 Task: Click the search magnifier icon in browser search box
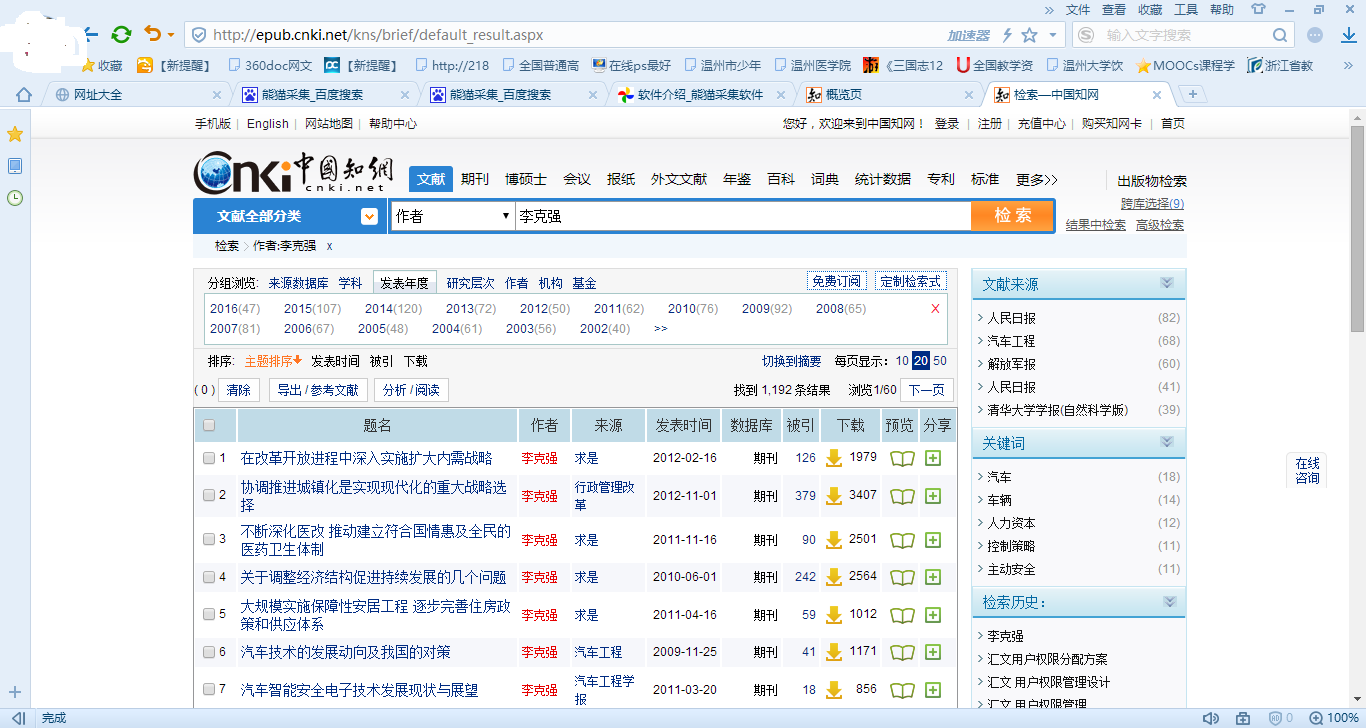pyautogui.click(x=1281, y=35)
